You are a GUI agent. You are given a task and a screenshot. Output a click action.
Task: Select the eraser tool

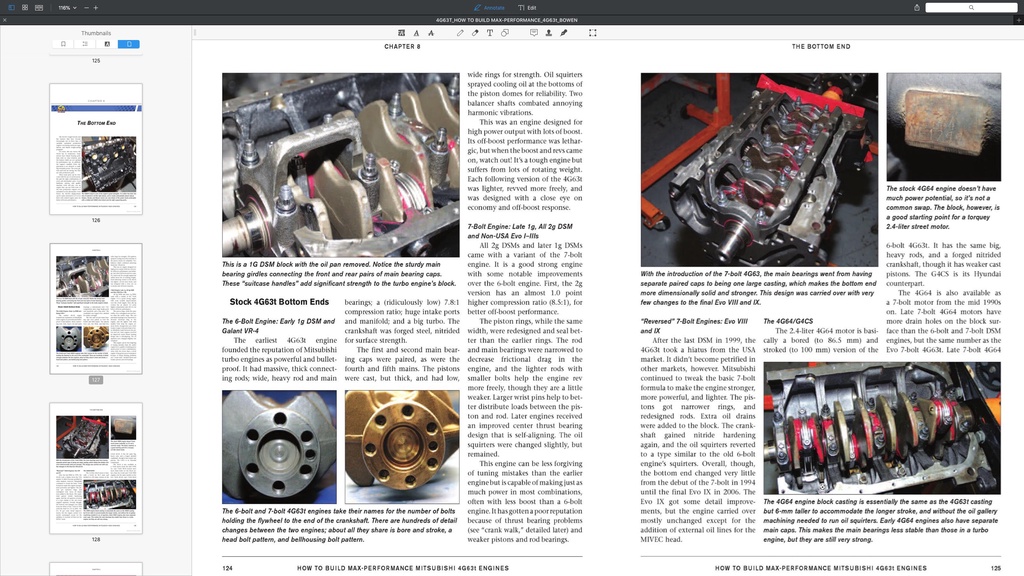tap(475, 33)
